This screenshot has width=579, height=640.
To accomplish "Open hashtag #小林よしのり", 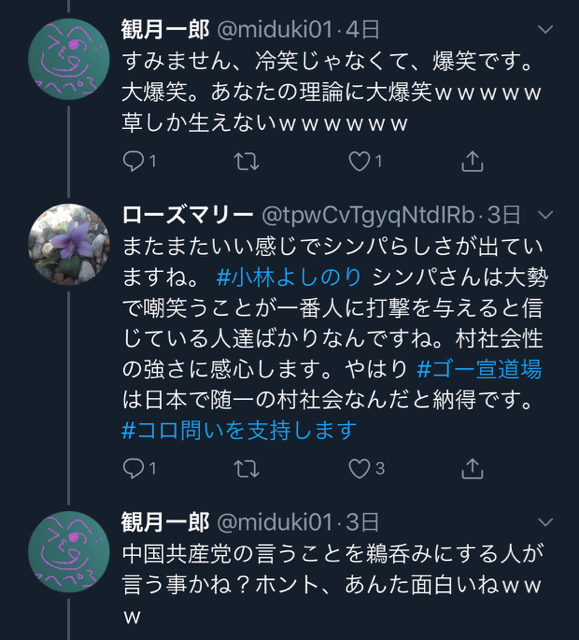I will tap(289, 278).
